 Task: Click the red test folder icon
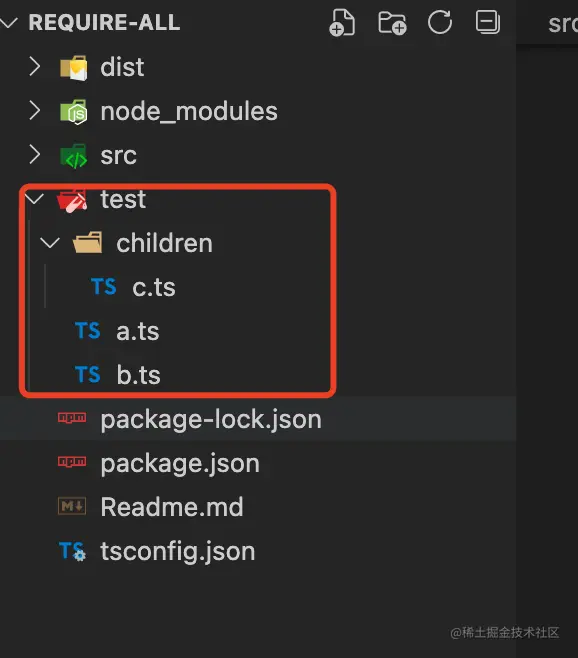pos(72,200)
